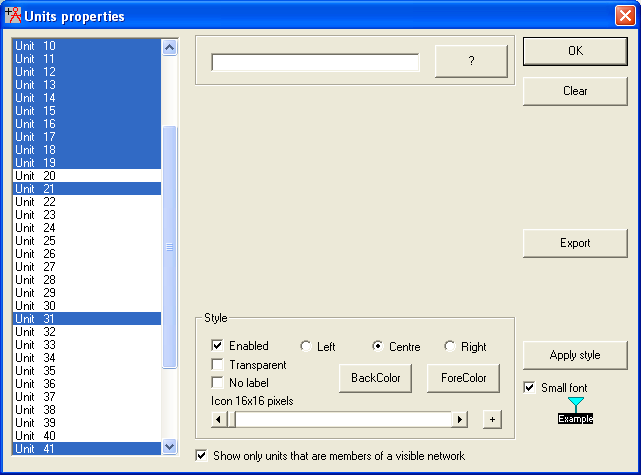The width and height of the screenshot is (641, 475).
Task: Select Unit 40 in the list
Action: [x=87, y=436]
